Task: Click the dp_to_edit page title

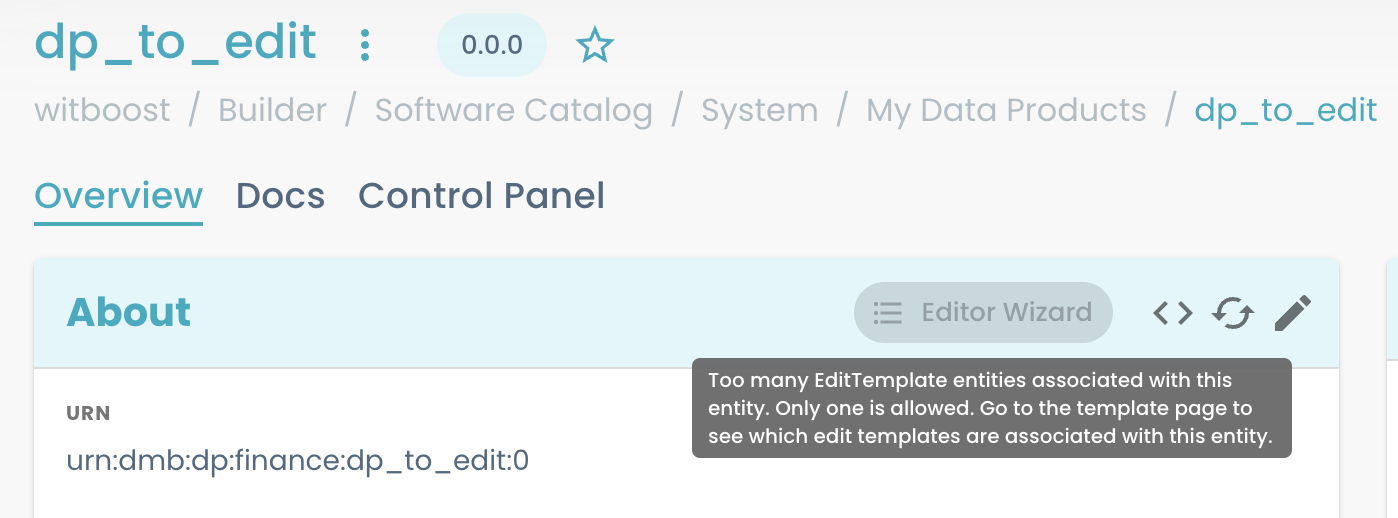Action: click(176, 43)
